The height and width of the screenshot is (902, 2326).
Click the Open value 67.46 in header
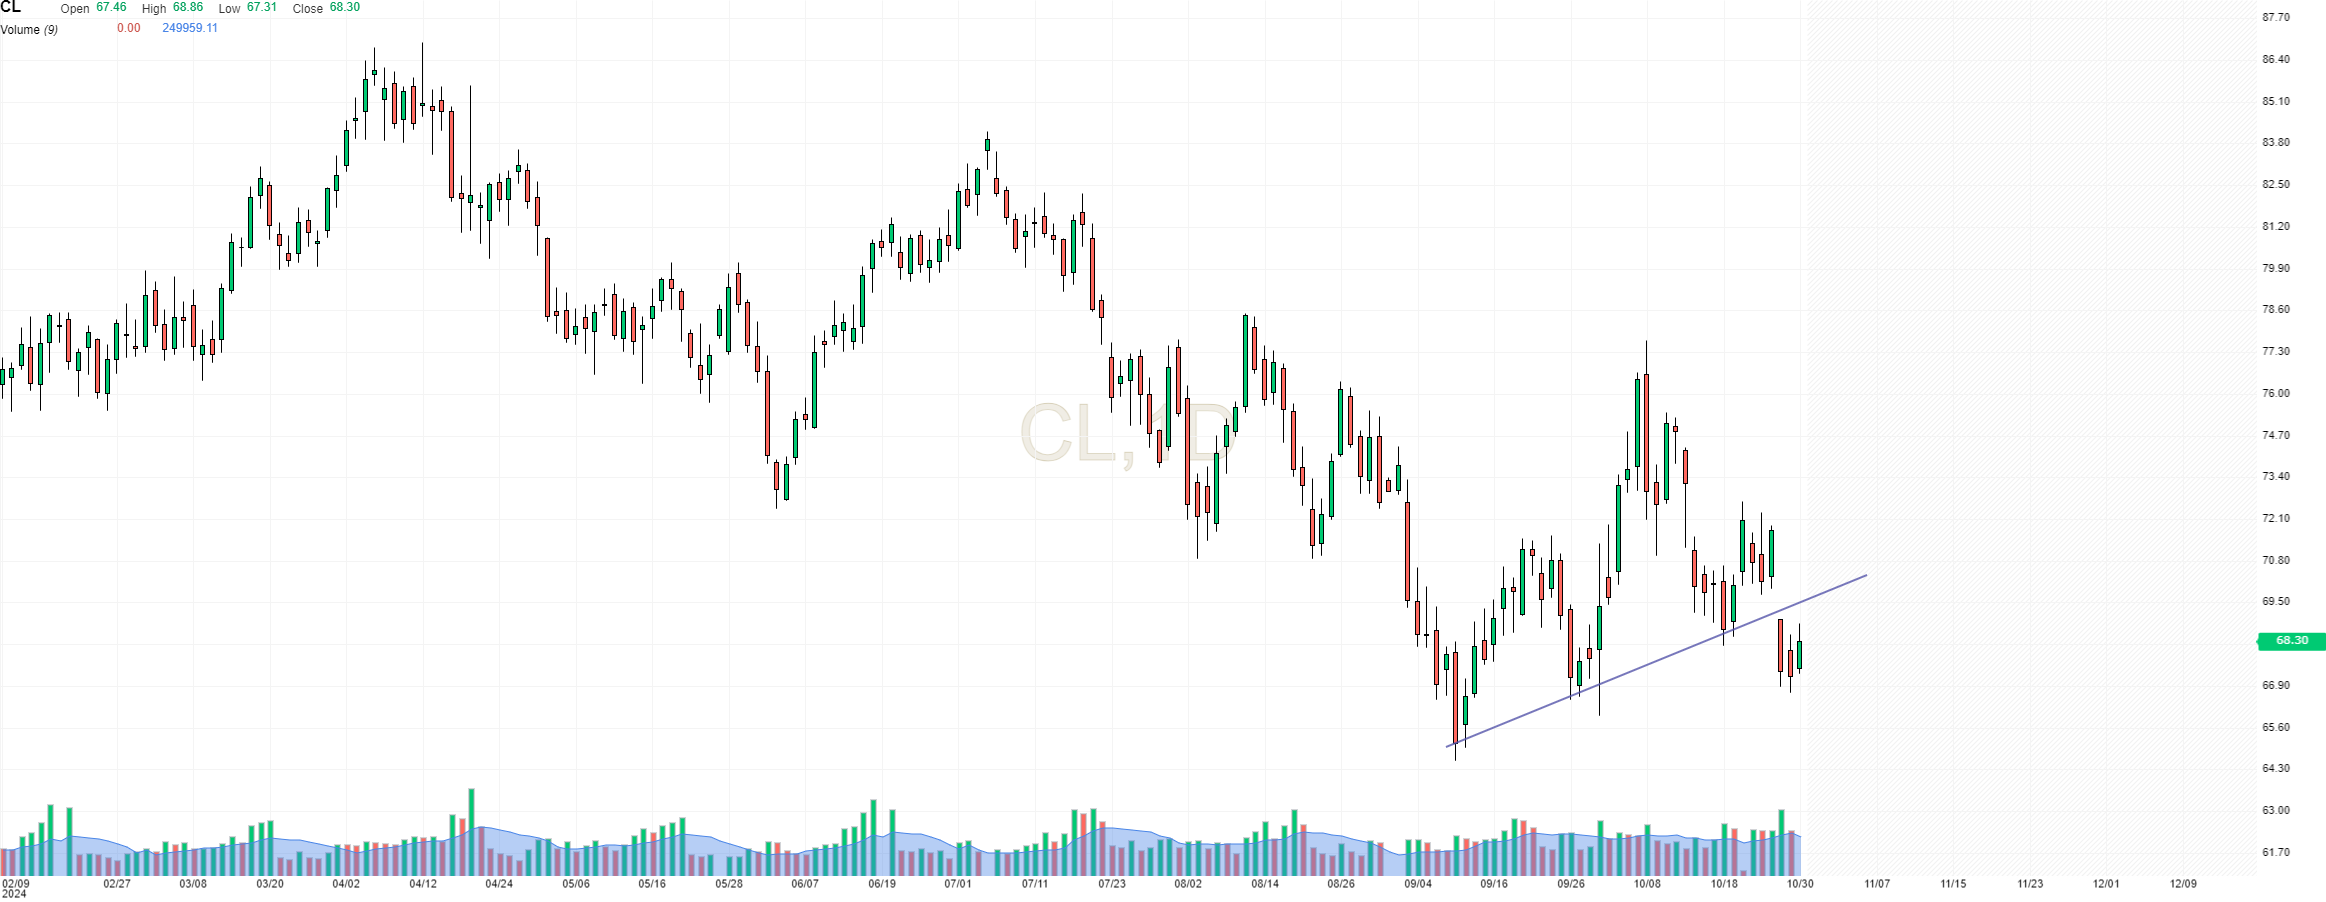pos(111,7)
